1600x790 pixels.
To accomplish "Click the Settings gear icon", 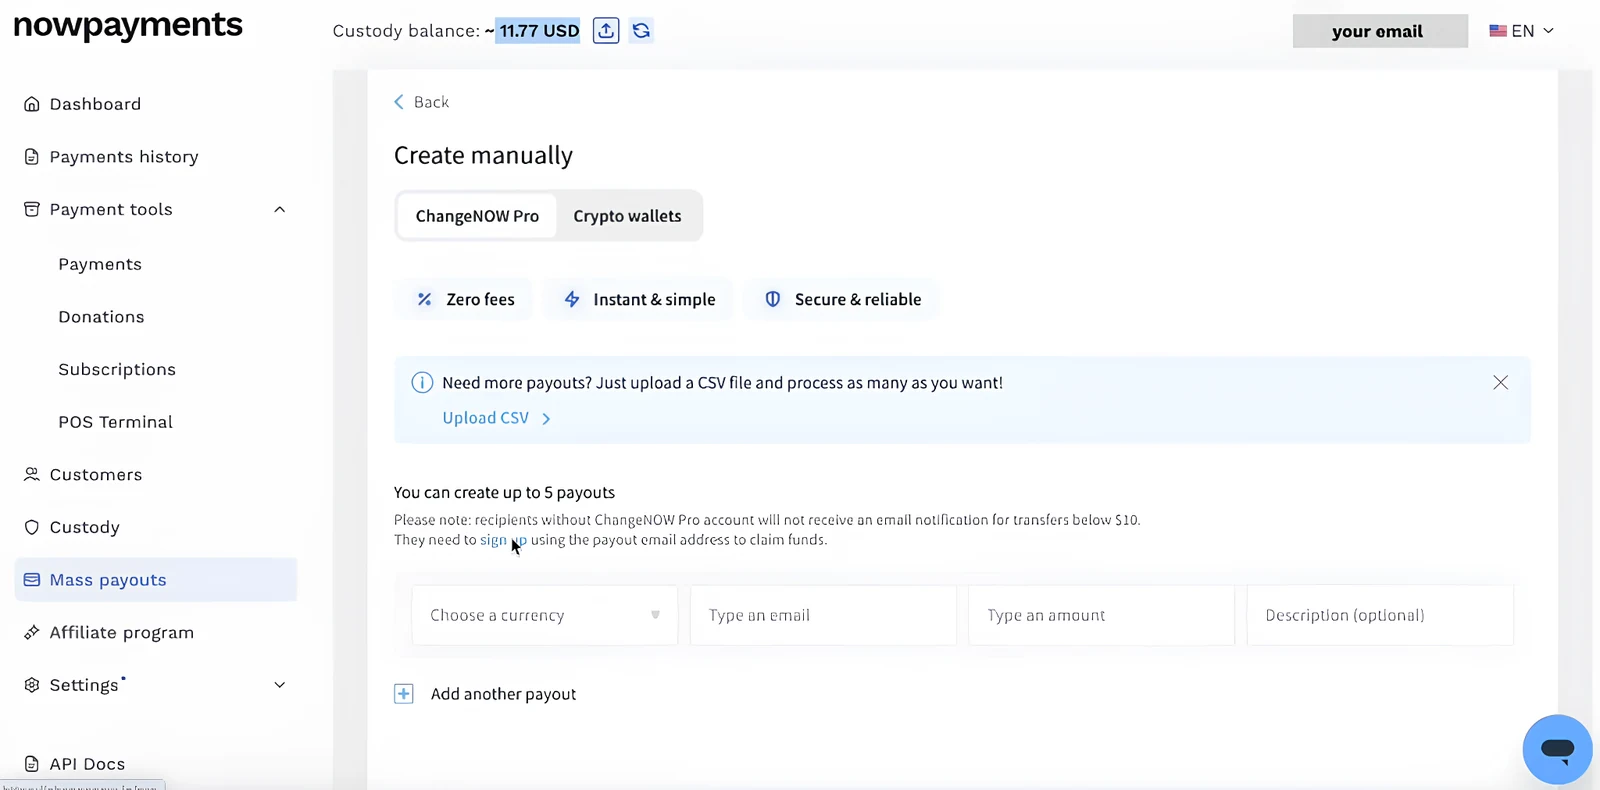I will tap(32, 685).
